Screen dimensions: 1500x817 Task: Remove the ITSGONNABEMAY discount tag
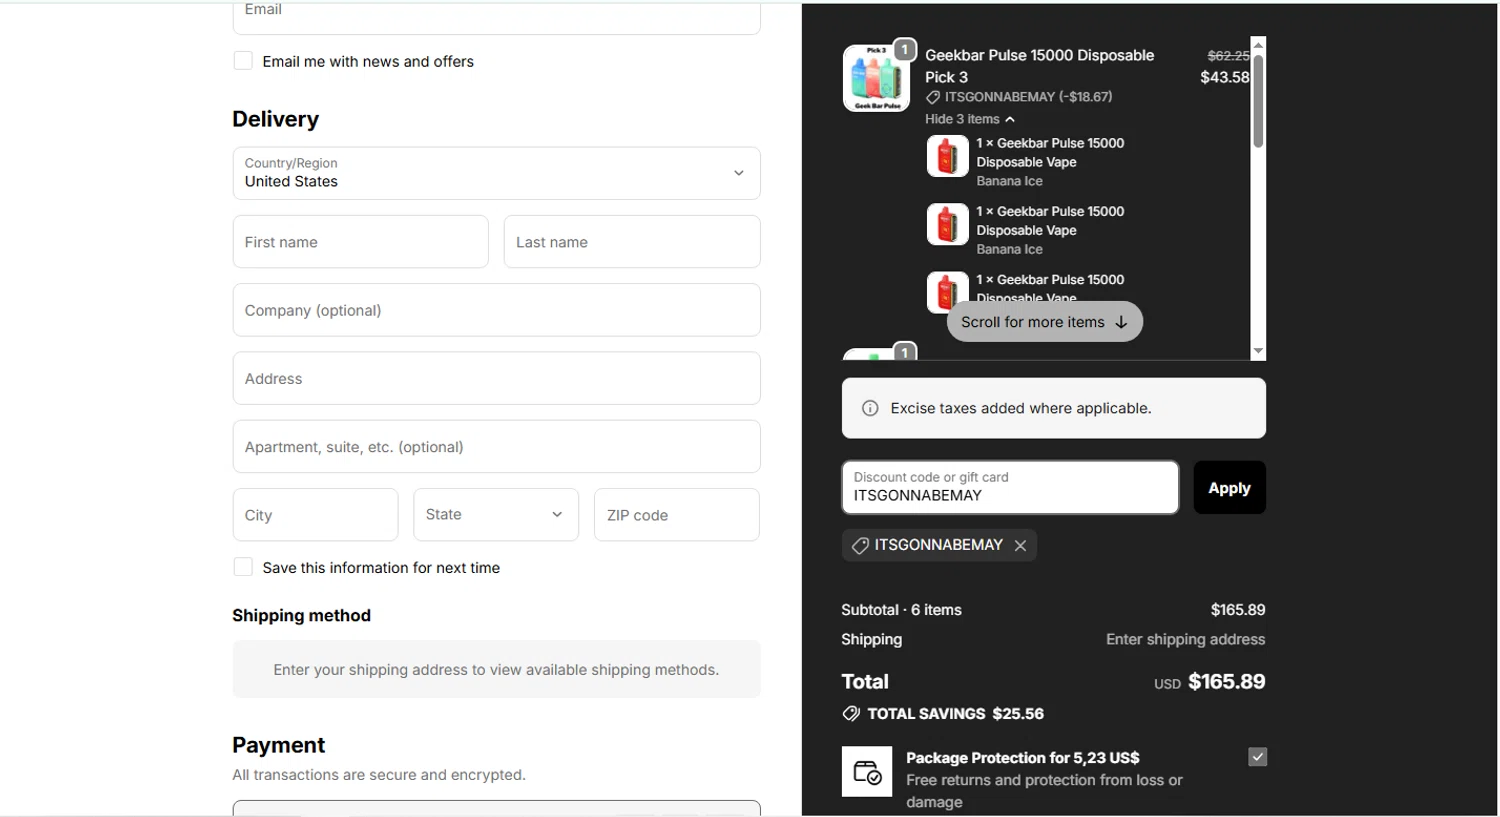[x=1020, y=546]
